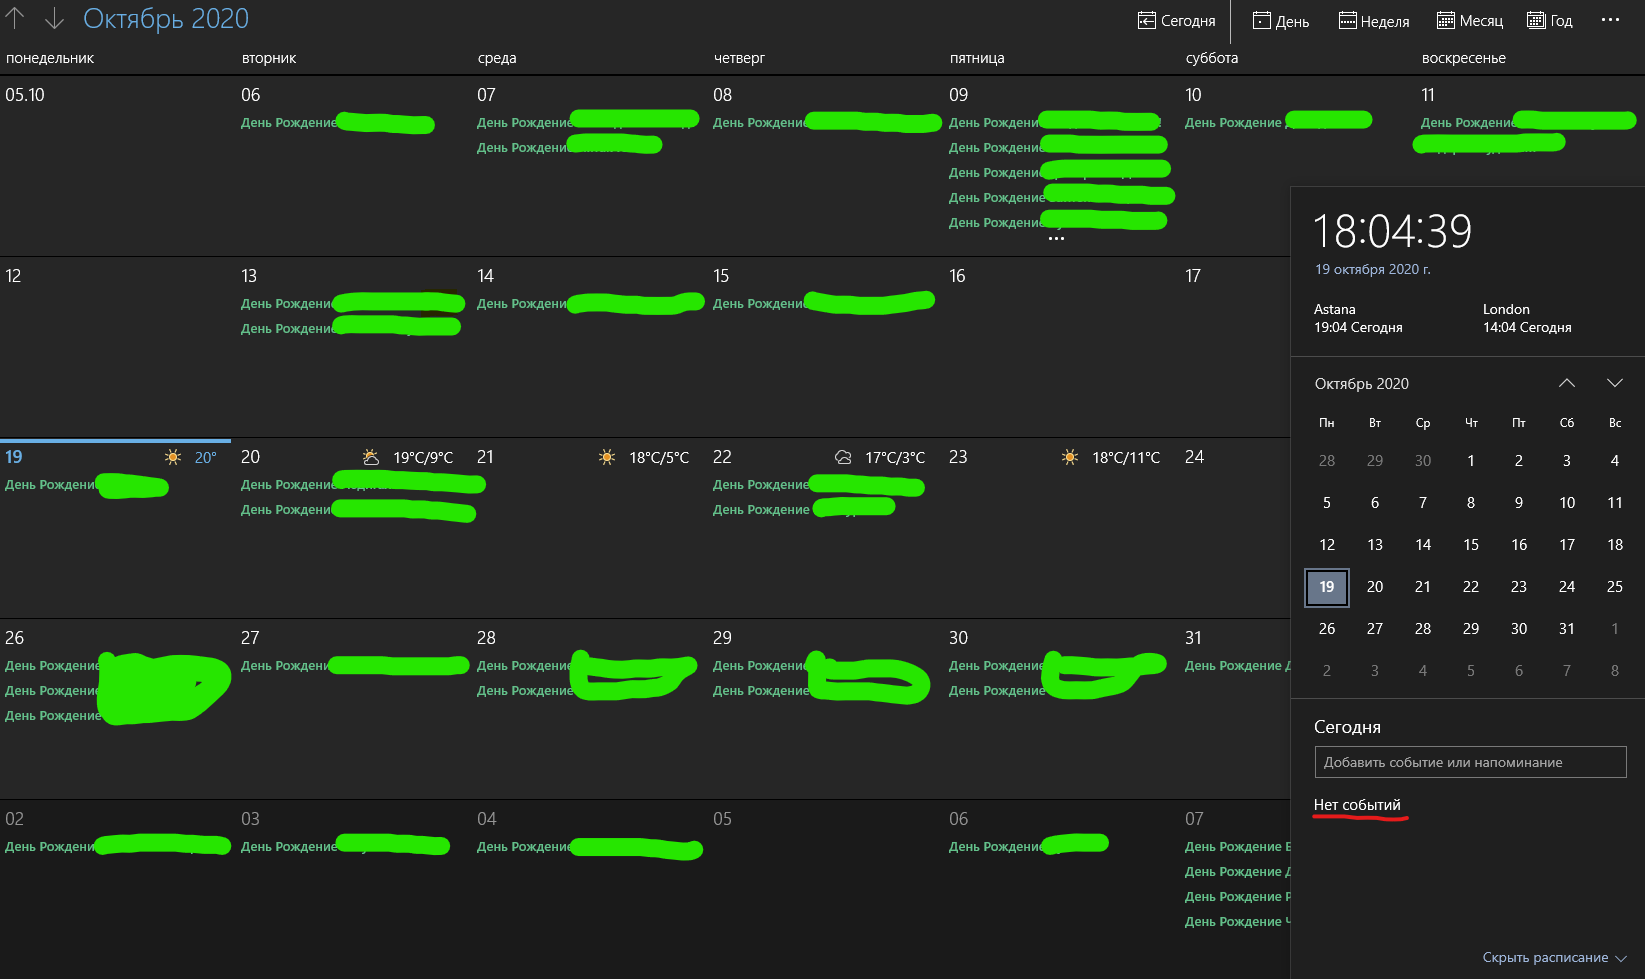Open sunny weather icon on day 23
The width and height of the screenshot is (1645, 979).
1070,457
